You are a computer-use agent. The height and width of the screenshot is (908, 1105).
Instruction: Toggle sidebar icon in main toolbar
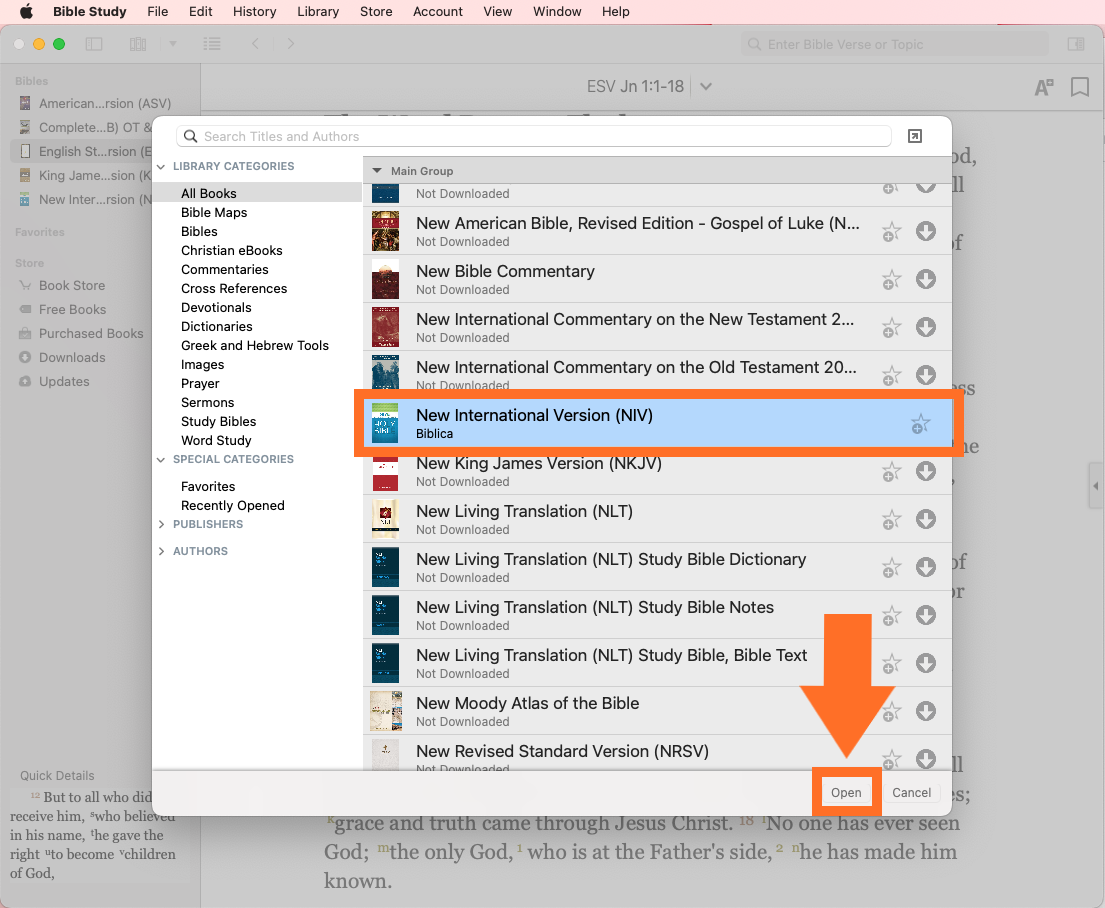pos(94,44)
